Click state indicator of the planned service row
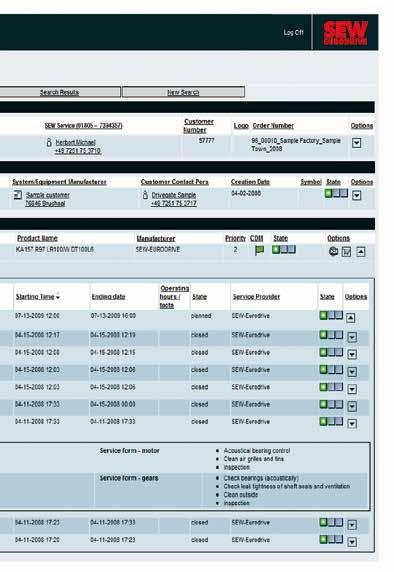 click(x=331, y=315)
